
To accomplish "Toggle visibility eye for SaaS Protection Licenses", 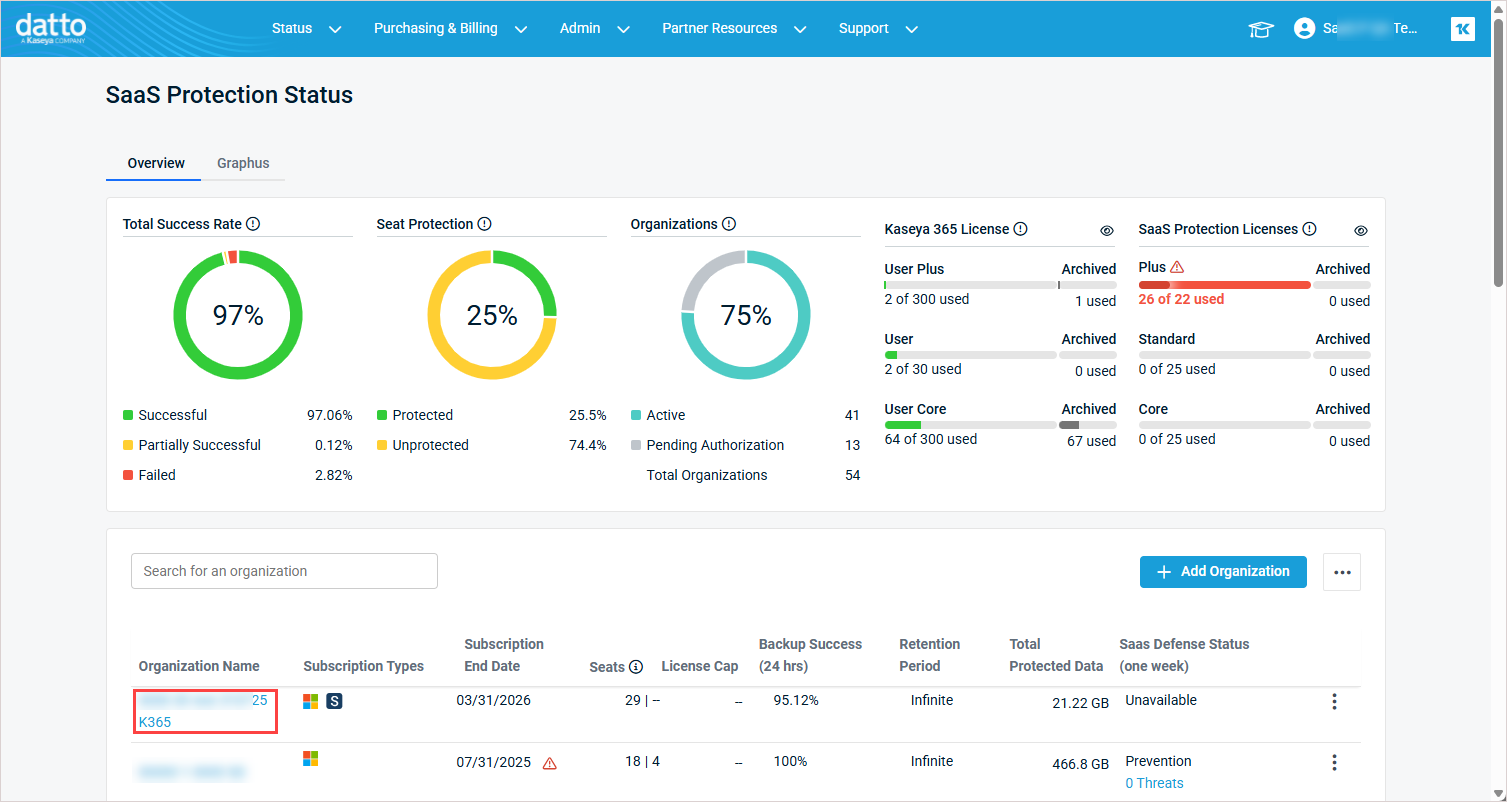I will (1361, 230).
